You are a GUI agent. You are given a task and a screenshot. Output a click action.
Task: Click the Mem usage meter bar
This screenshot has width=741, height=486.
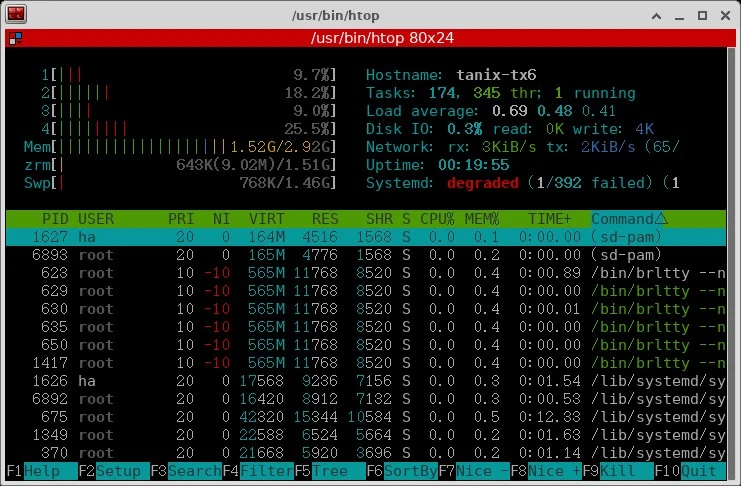(x=180, y=147)
